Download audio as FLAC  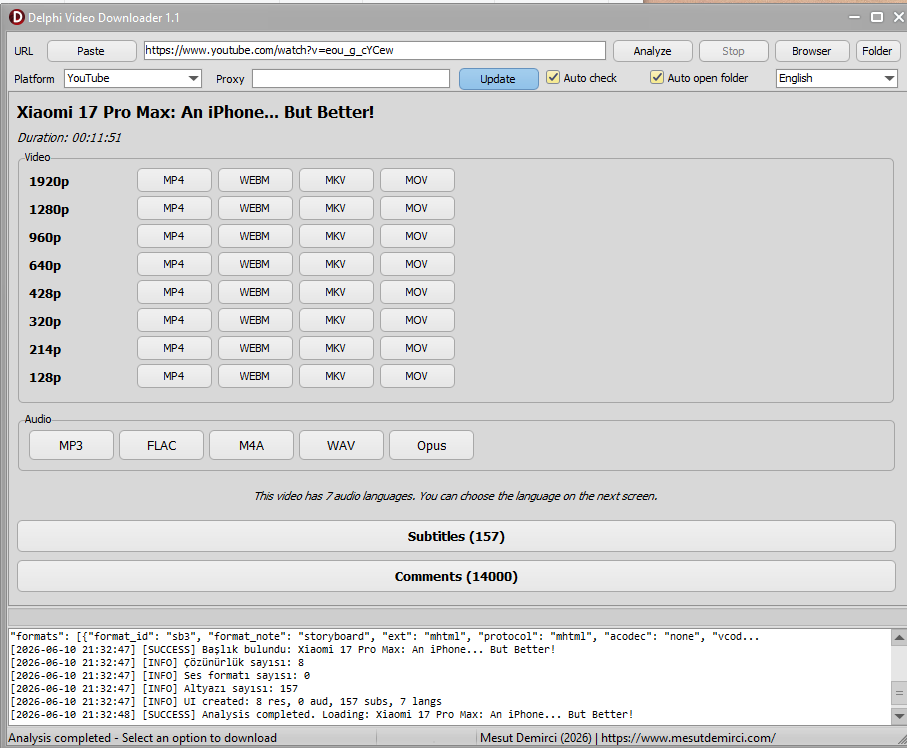click(161, 445)
